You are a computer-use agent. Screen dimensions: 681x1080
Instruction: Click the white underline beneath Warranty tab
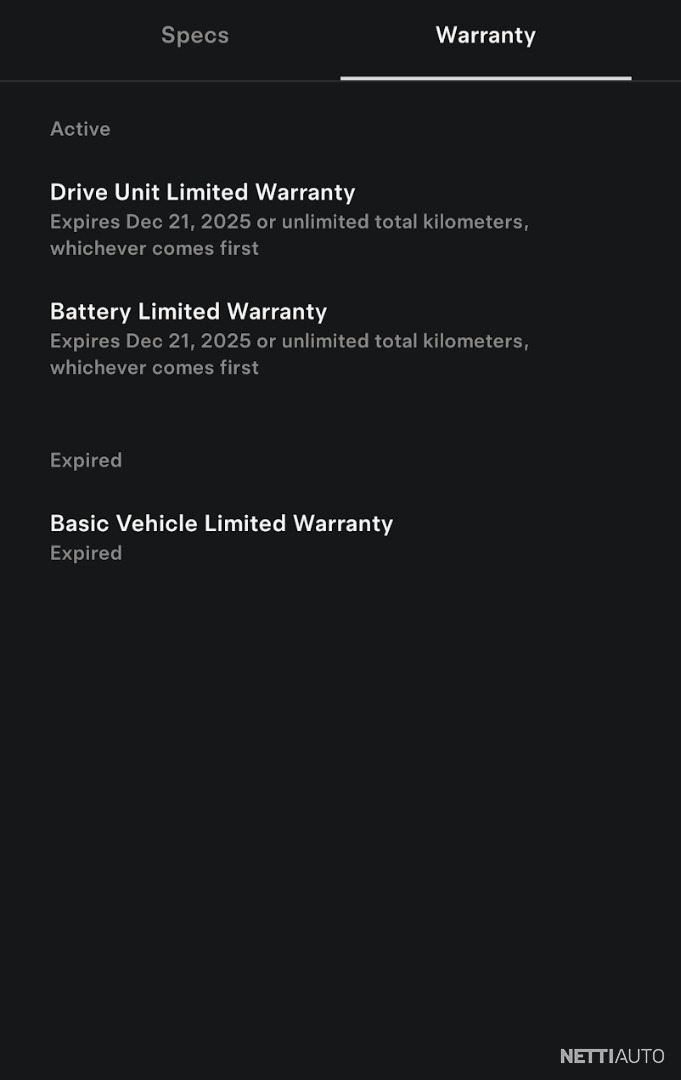click(x=485, y=77)
